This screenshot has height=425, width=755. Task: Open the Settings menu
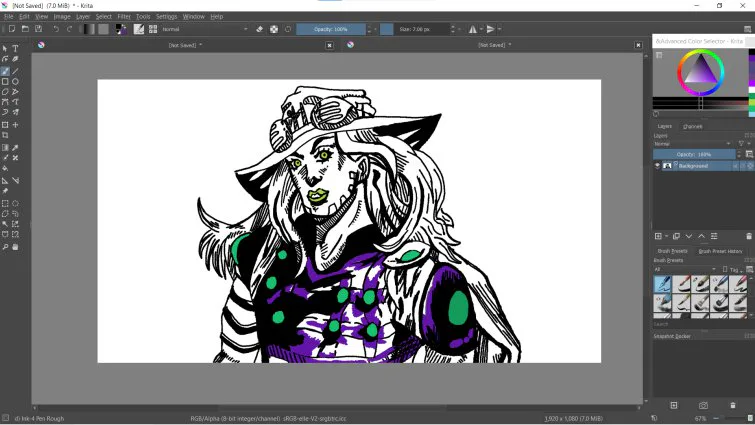click(x=167, y=16)
